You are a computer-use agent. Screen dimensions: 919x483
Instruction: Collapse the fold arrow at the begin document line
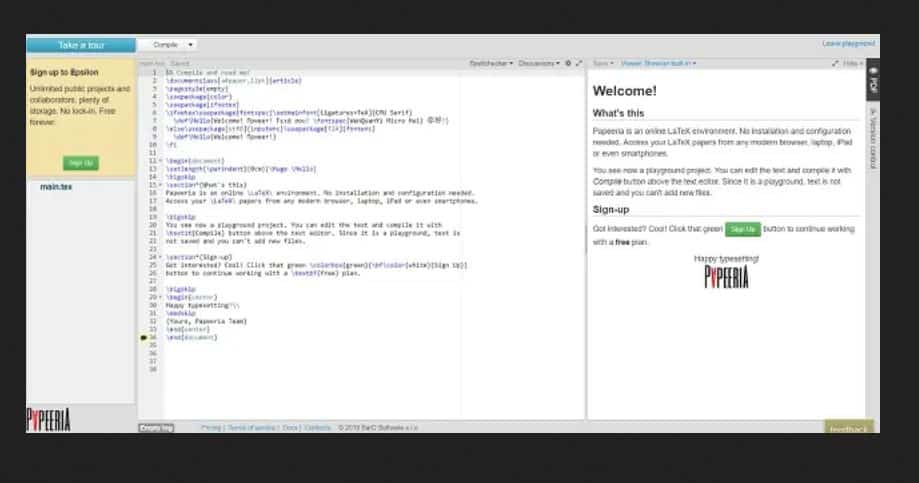coord(161,161)
